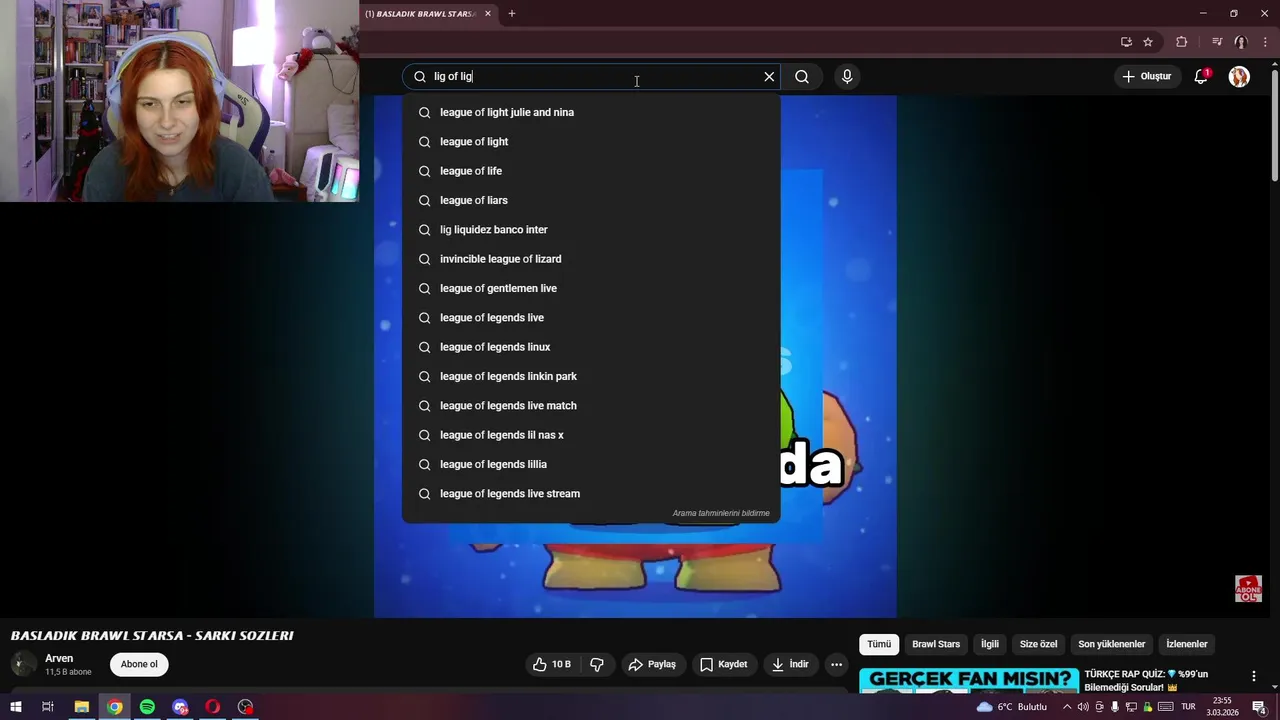Open TÜRKÇE RAP QUİZ video title
The height and width of the screenshot is (720, 1280).
[1146, 681]
